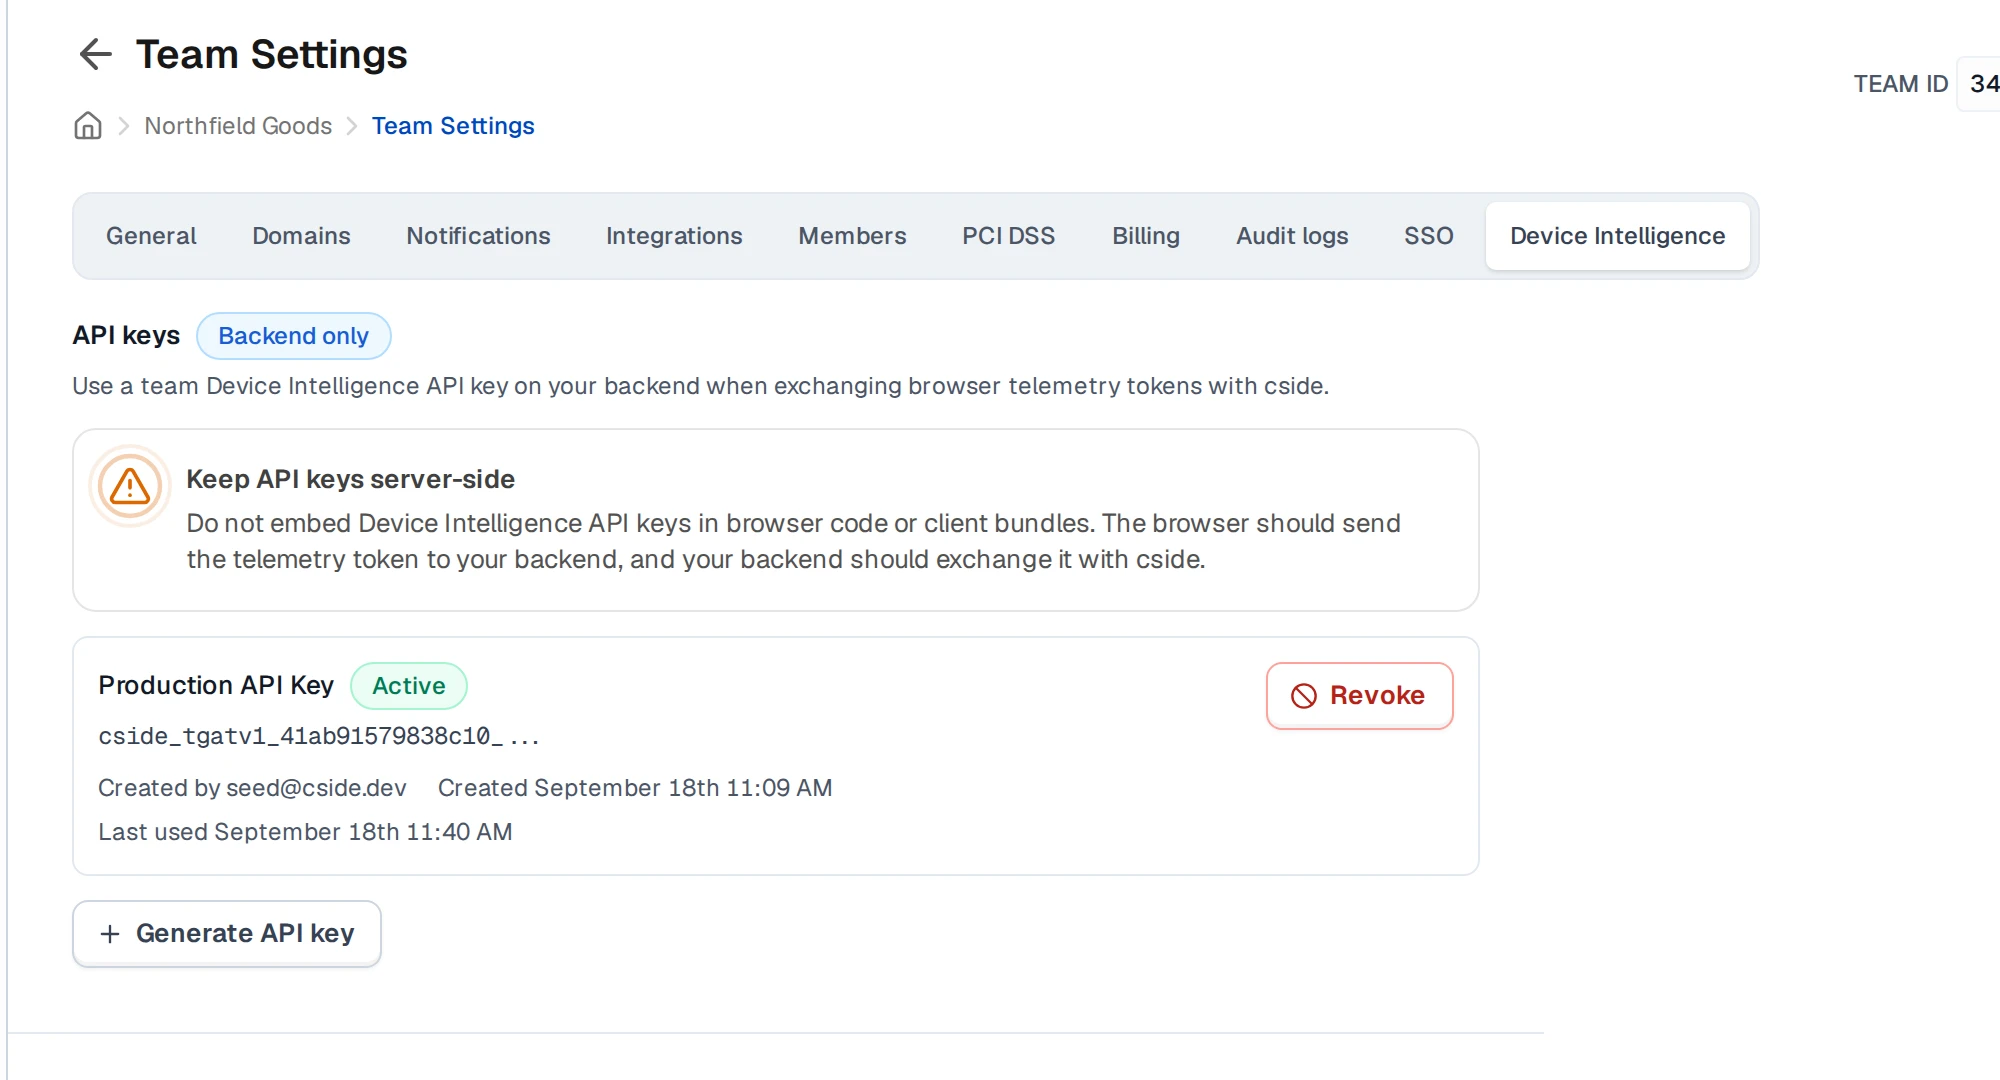Select the Notifications tab
Screen dimensions: 2000x1080
click(478, 236)
